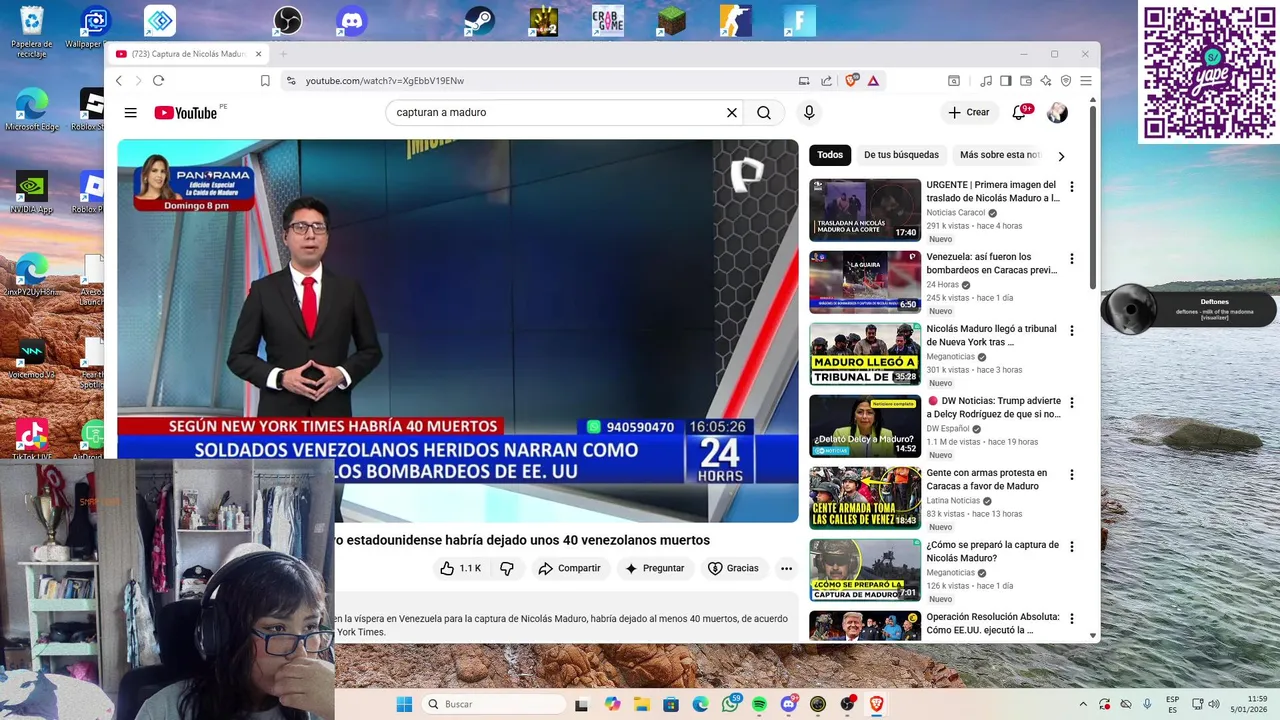Open the OBS Studio desktop shortcut
The width and height of the screenshot is (1280, 720).
click(288, 20)
